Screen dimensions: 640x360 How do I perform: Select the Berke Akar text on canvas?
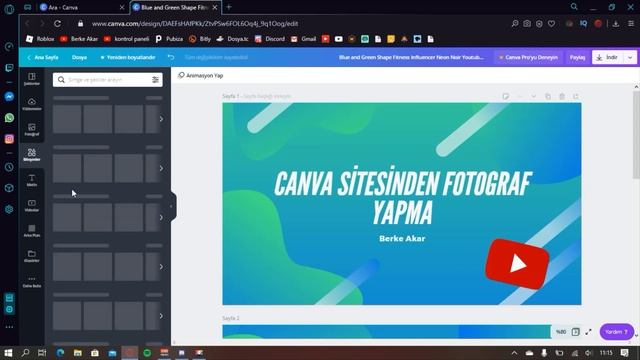point(402,238)
